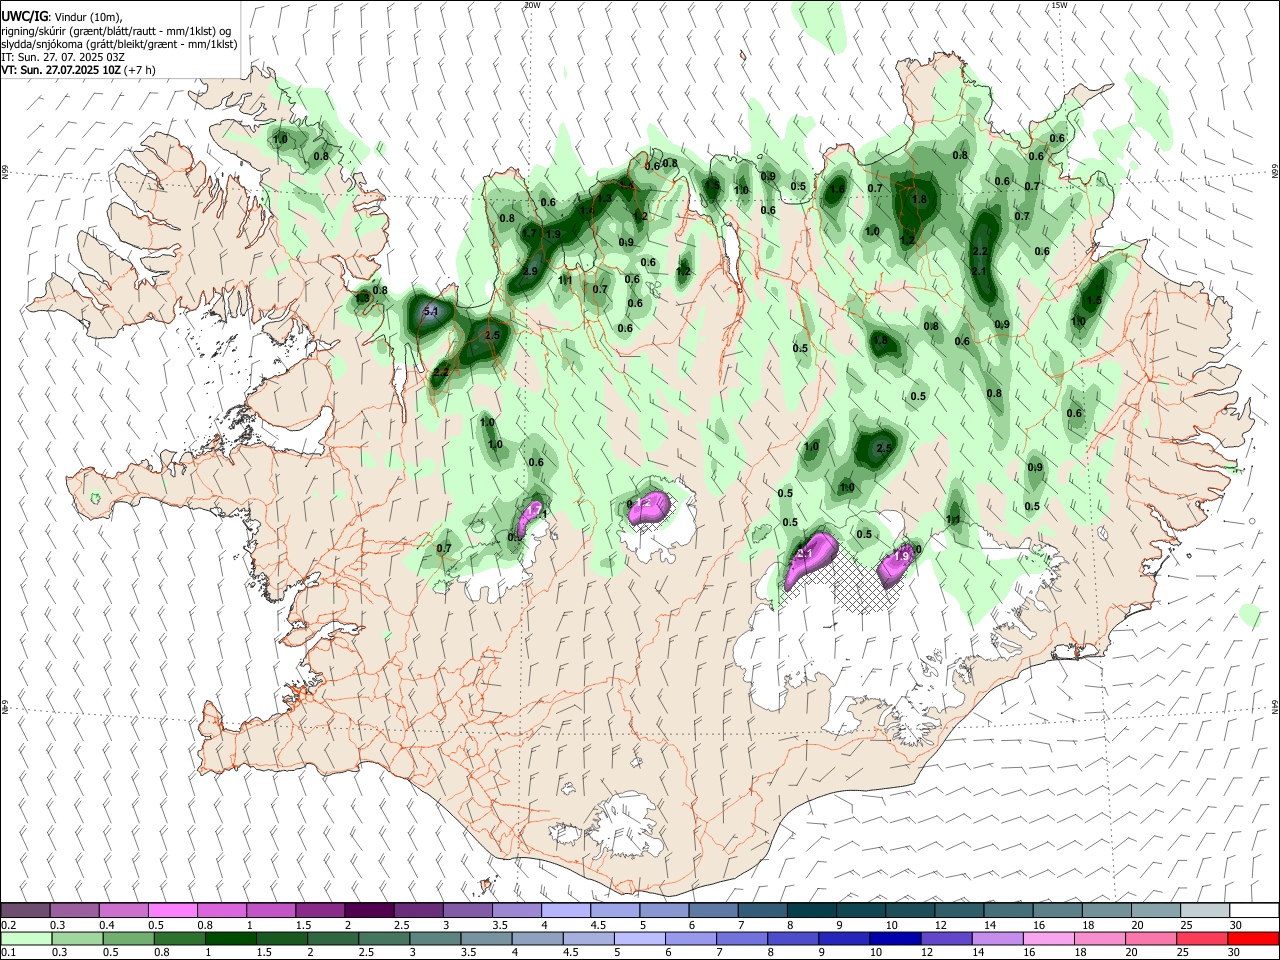Screen dimensions: 1280x960
Task: Click the 2.1 value on purple snow patch
Action: (806, 553)
